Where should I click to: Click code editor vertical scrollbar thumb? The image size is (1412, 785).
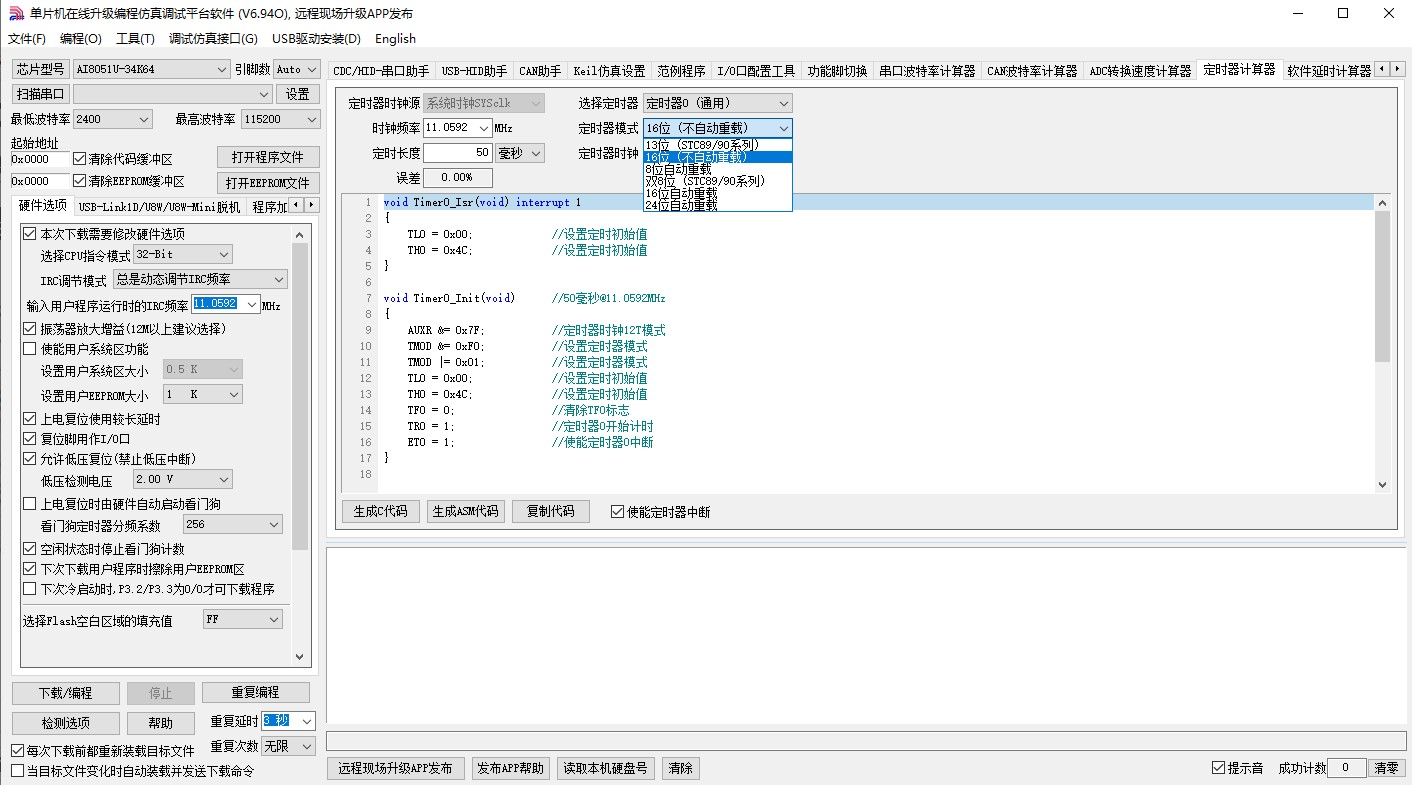[1382, 287]
